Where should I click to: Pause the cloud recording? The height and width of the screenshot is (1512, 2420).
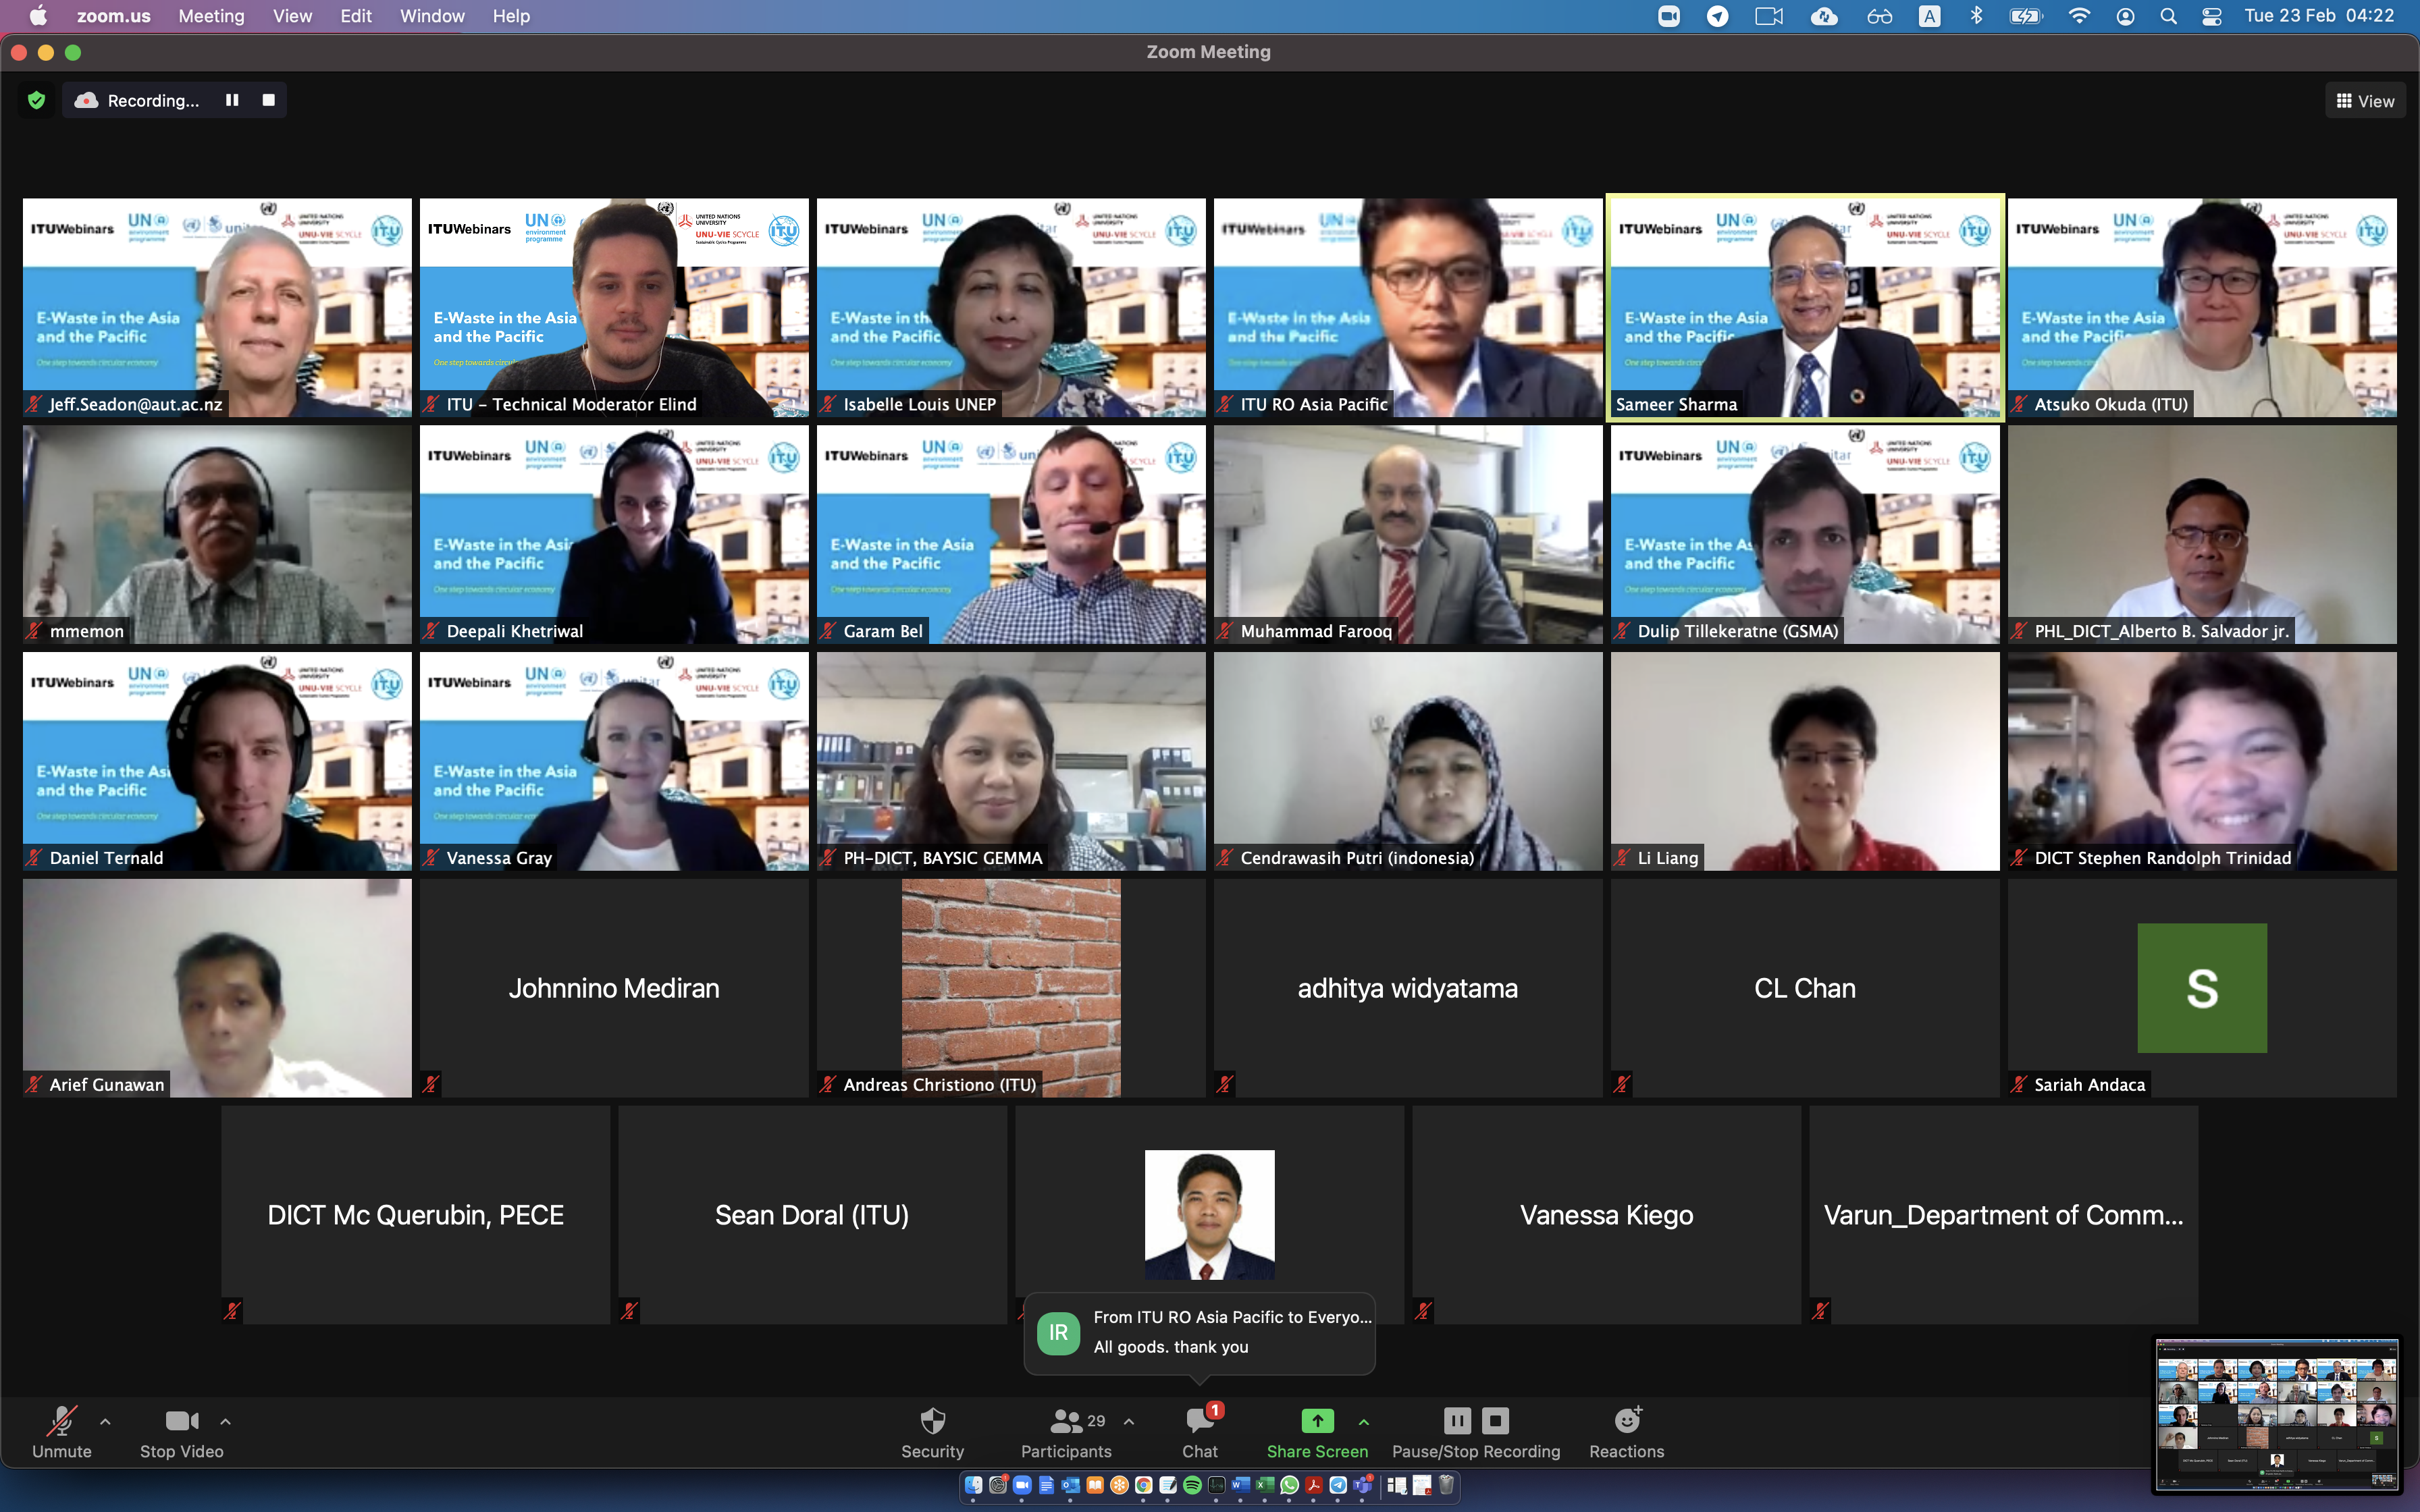pyautogui.click(x=232, y=100)
